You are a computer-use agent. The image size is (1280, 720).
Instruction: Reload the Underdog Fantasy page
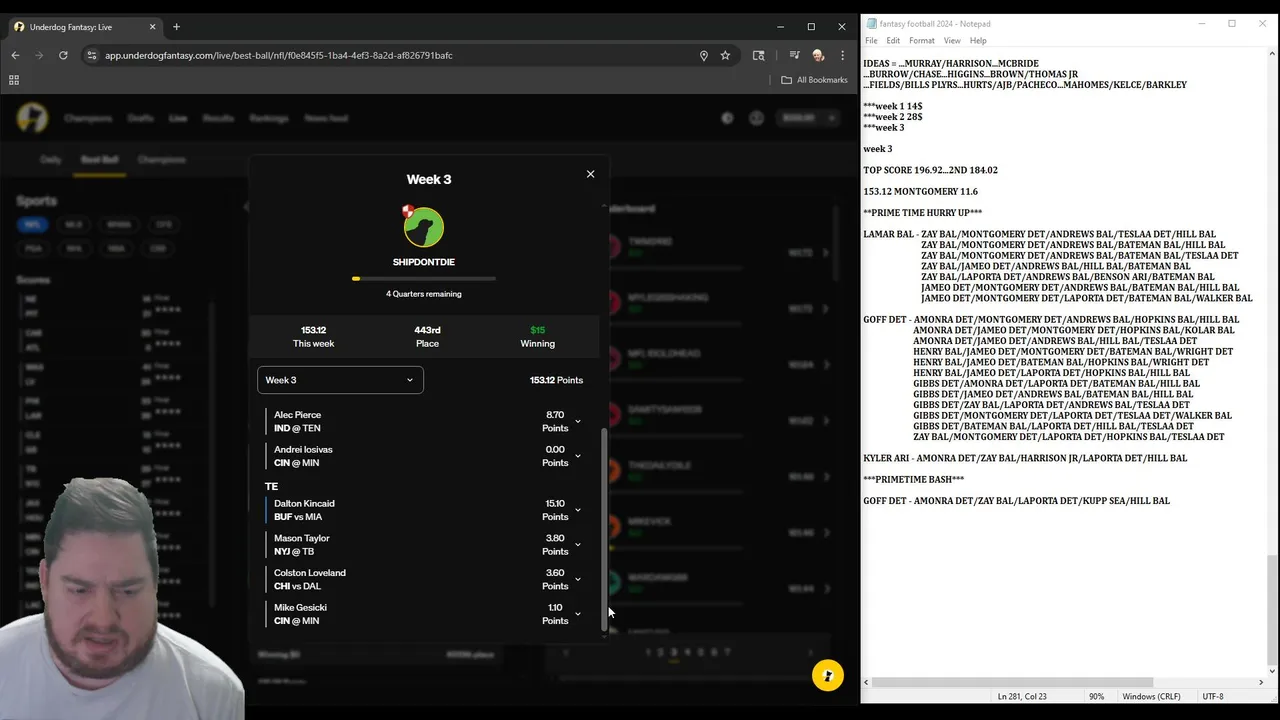63,55
